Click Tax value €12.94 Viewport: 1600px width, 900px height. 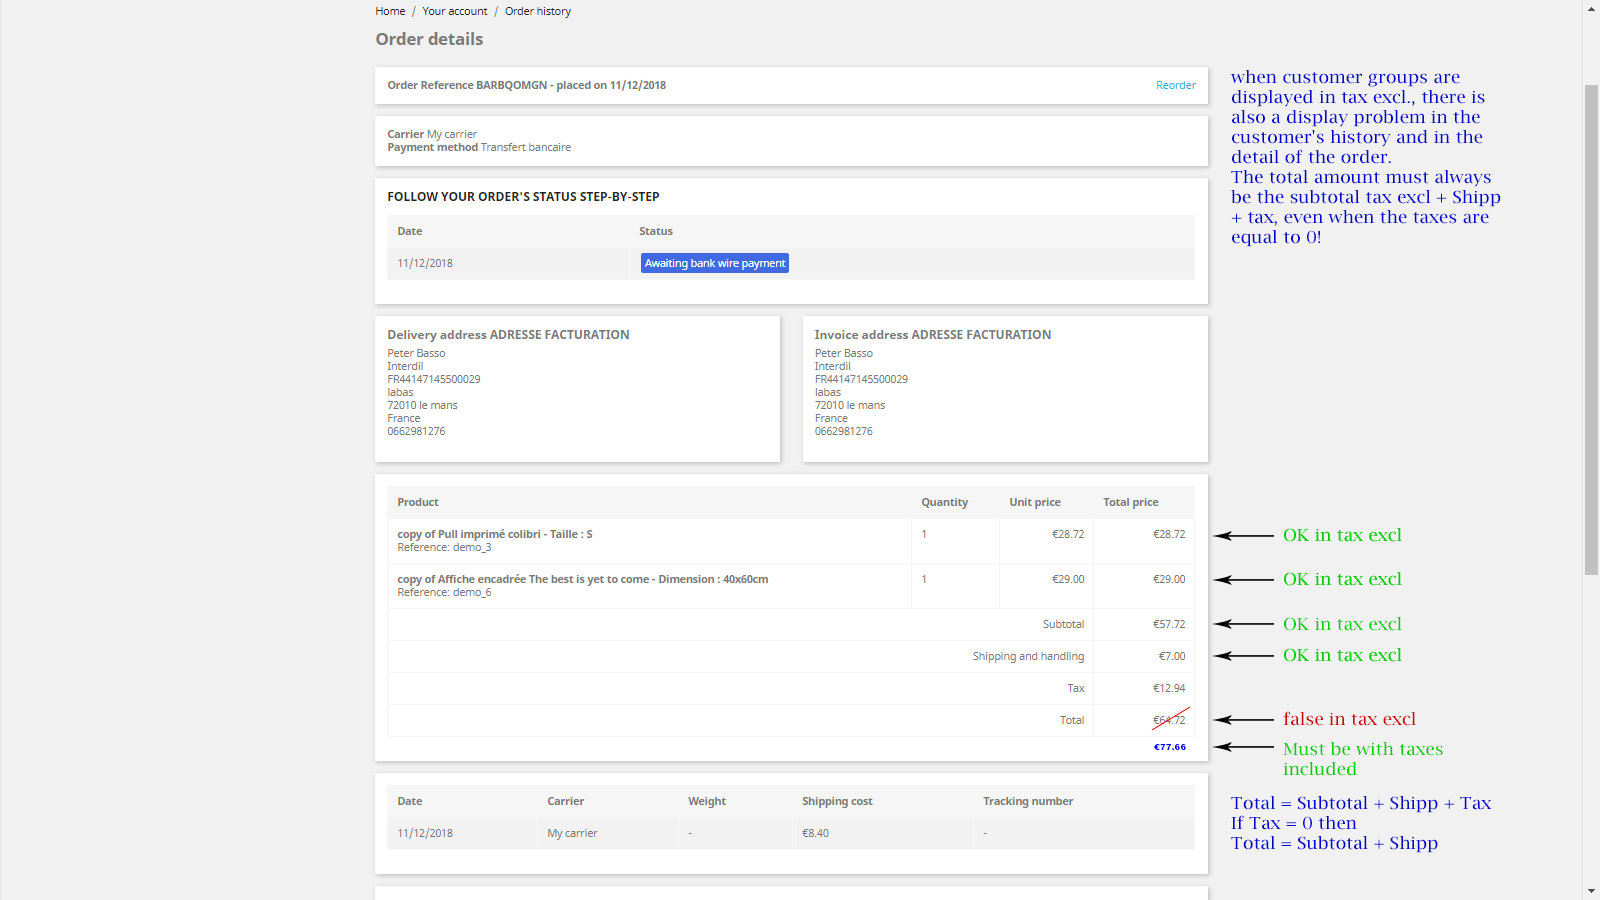(x=1169, y=688)
